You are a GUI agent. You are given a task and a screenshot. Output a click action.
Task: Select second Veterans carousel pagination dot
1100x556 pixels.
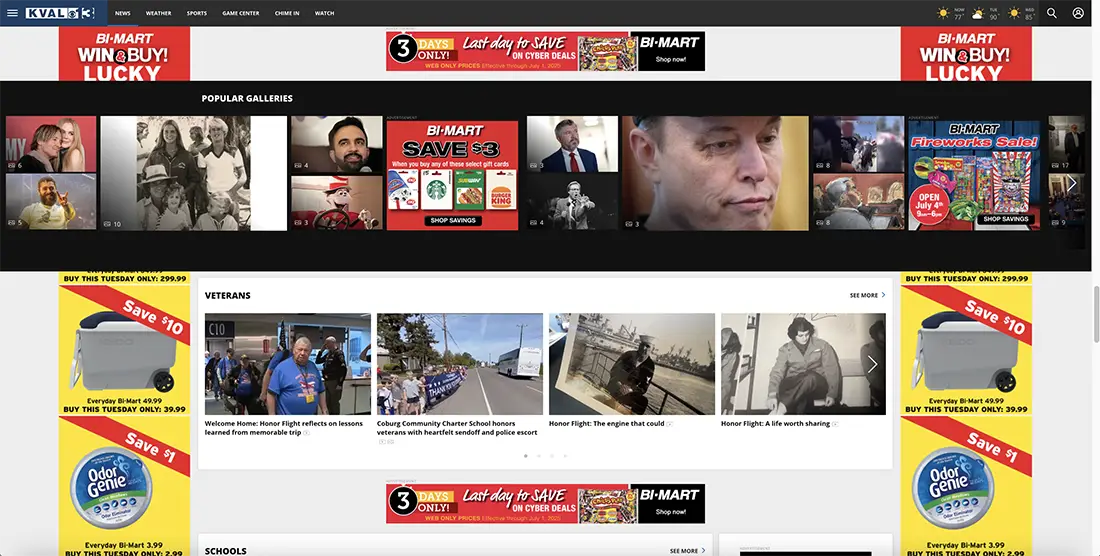click(x=539, y=456)
